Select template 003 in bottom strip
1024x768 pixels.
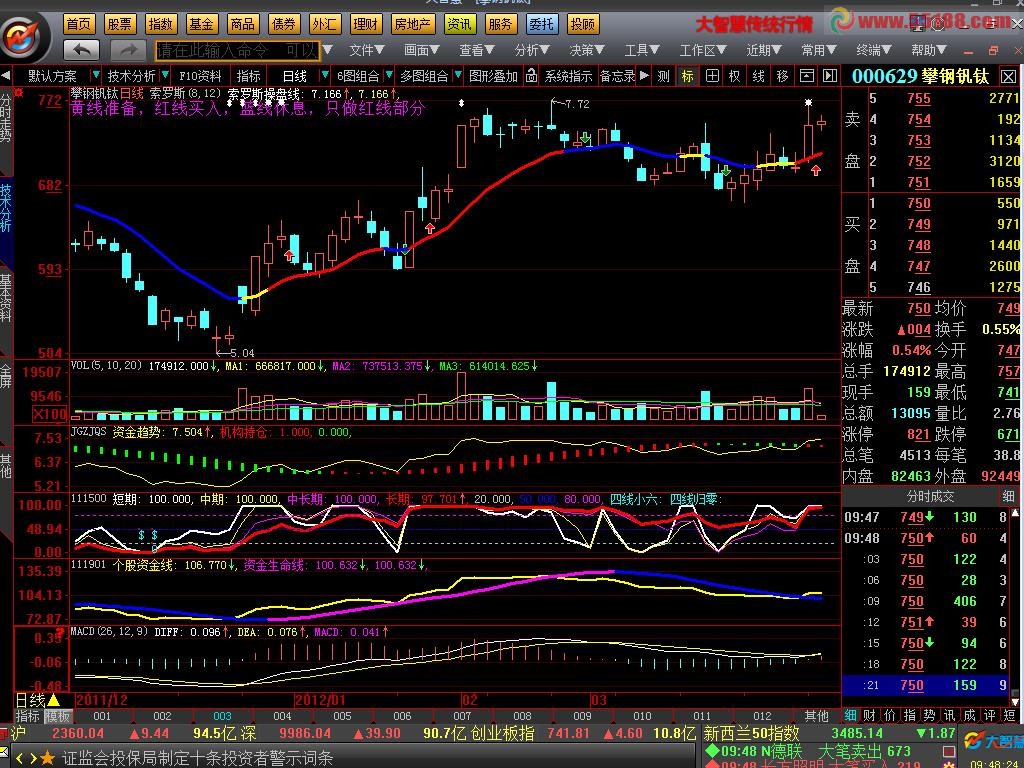pyautogui.click(x=222, y=716)
